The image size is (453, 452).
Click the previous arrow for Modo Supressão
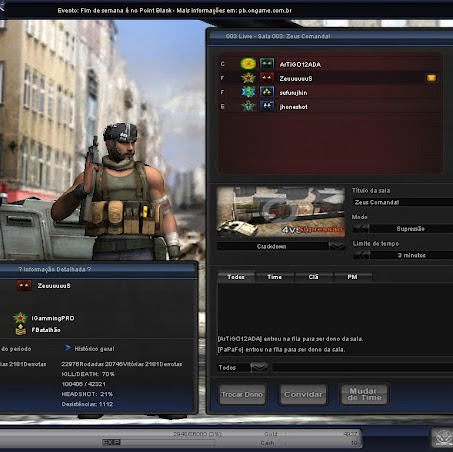point(361,229)
